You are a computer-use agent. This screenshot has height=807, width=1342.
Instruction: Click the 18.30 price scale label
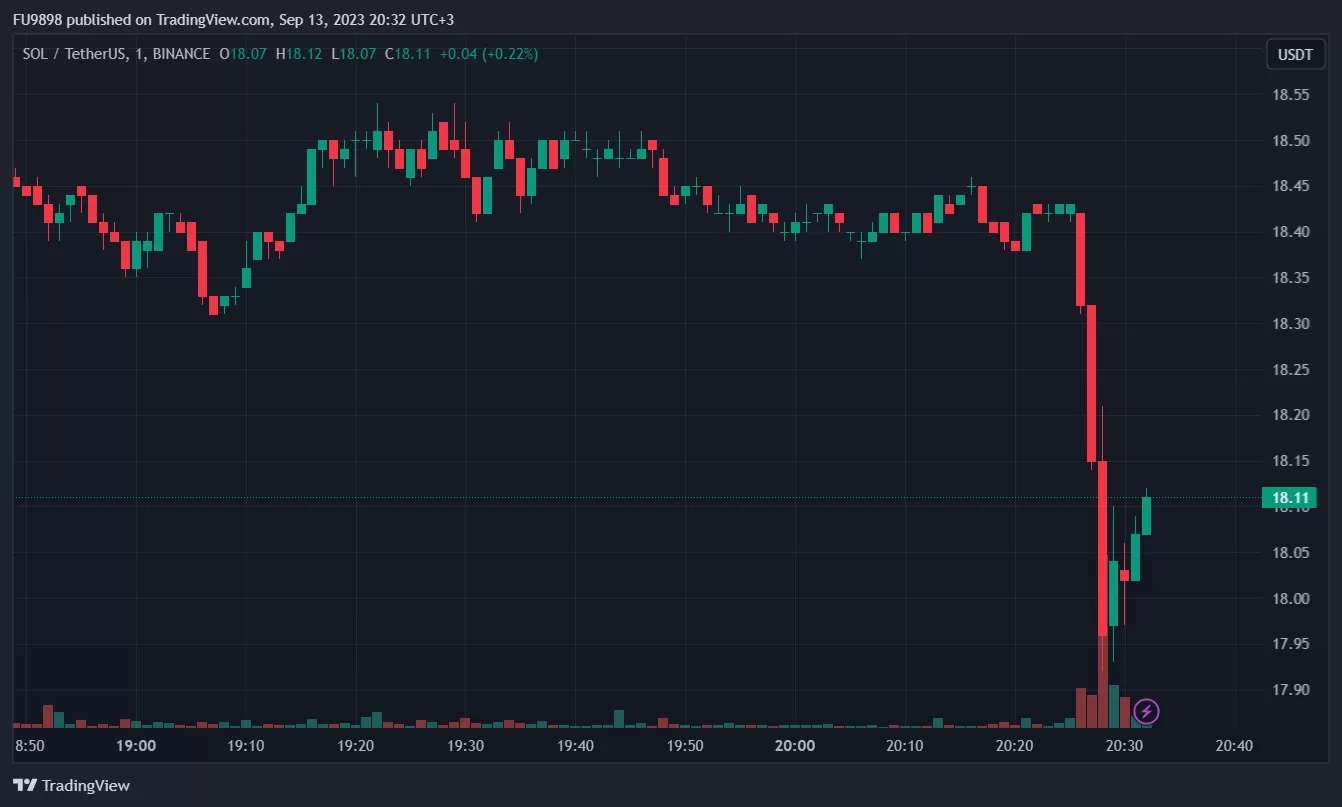coord(1290,324)
